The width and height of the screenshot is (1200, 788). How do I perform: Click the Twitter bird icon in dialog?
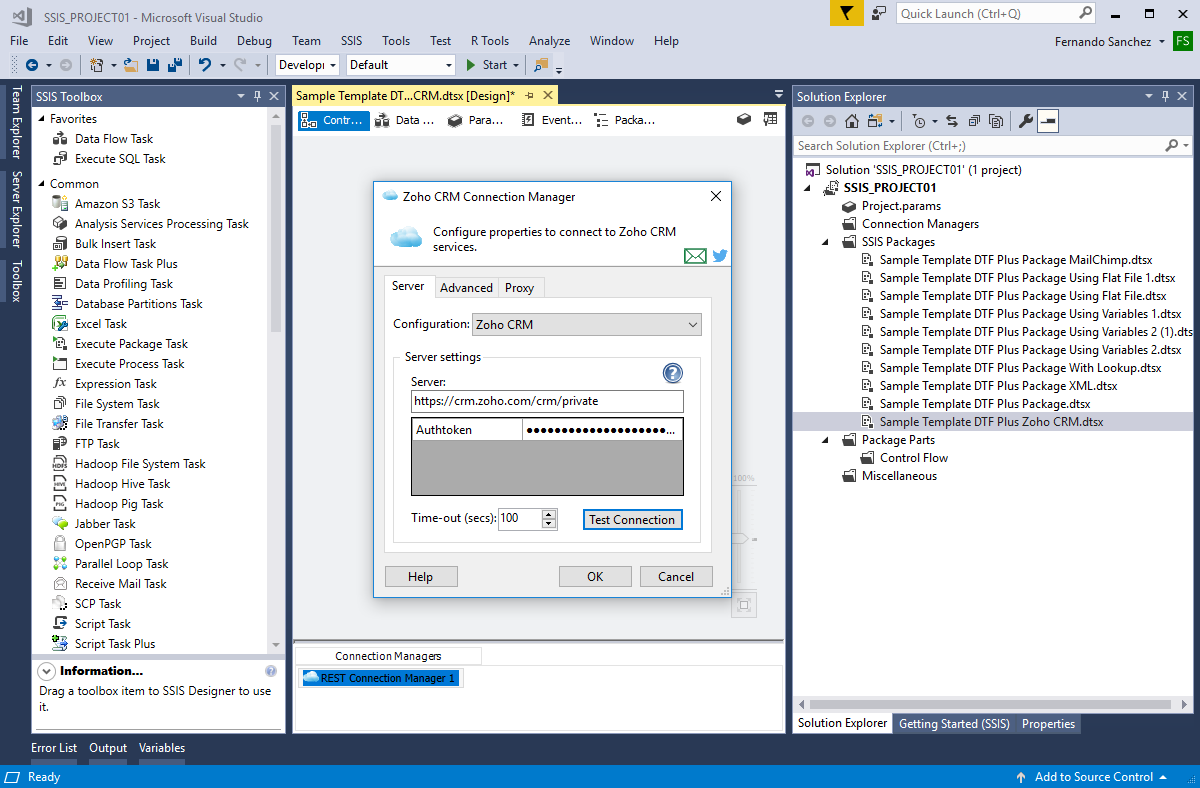click(719, 256)
